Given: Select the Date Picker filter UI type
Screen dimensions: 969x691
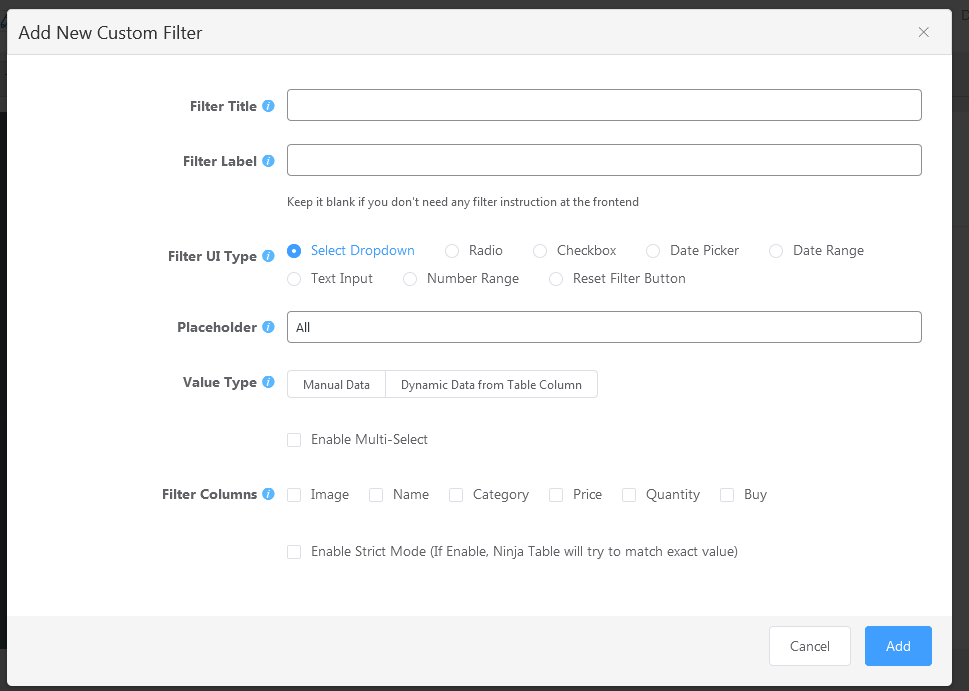Looking at the screenshot, I should (x=652, y=250).
